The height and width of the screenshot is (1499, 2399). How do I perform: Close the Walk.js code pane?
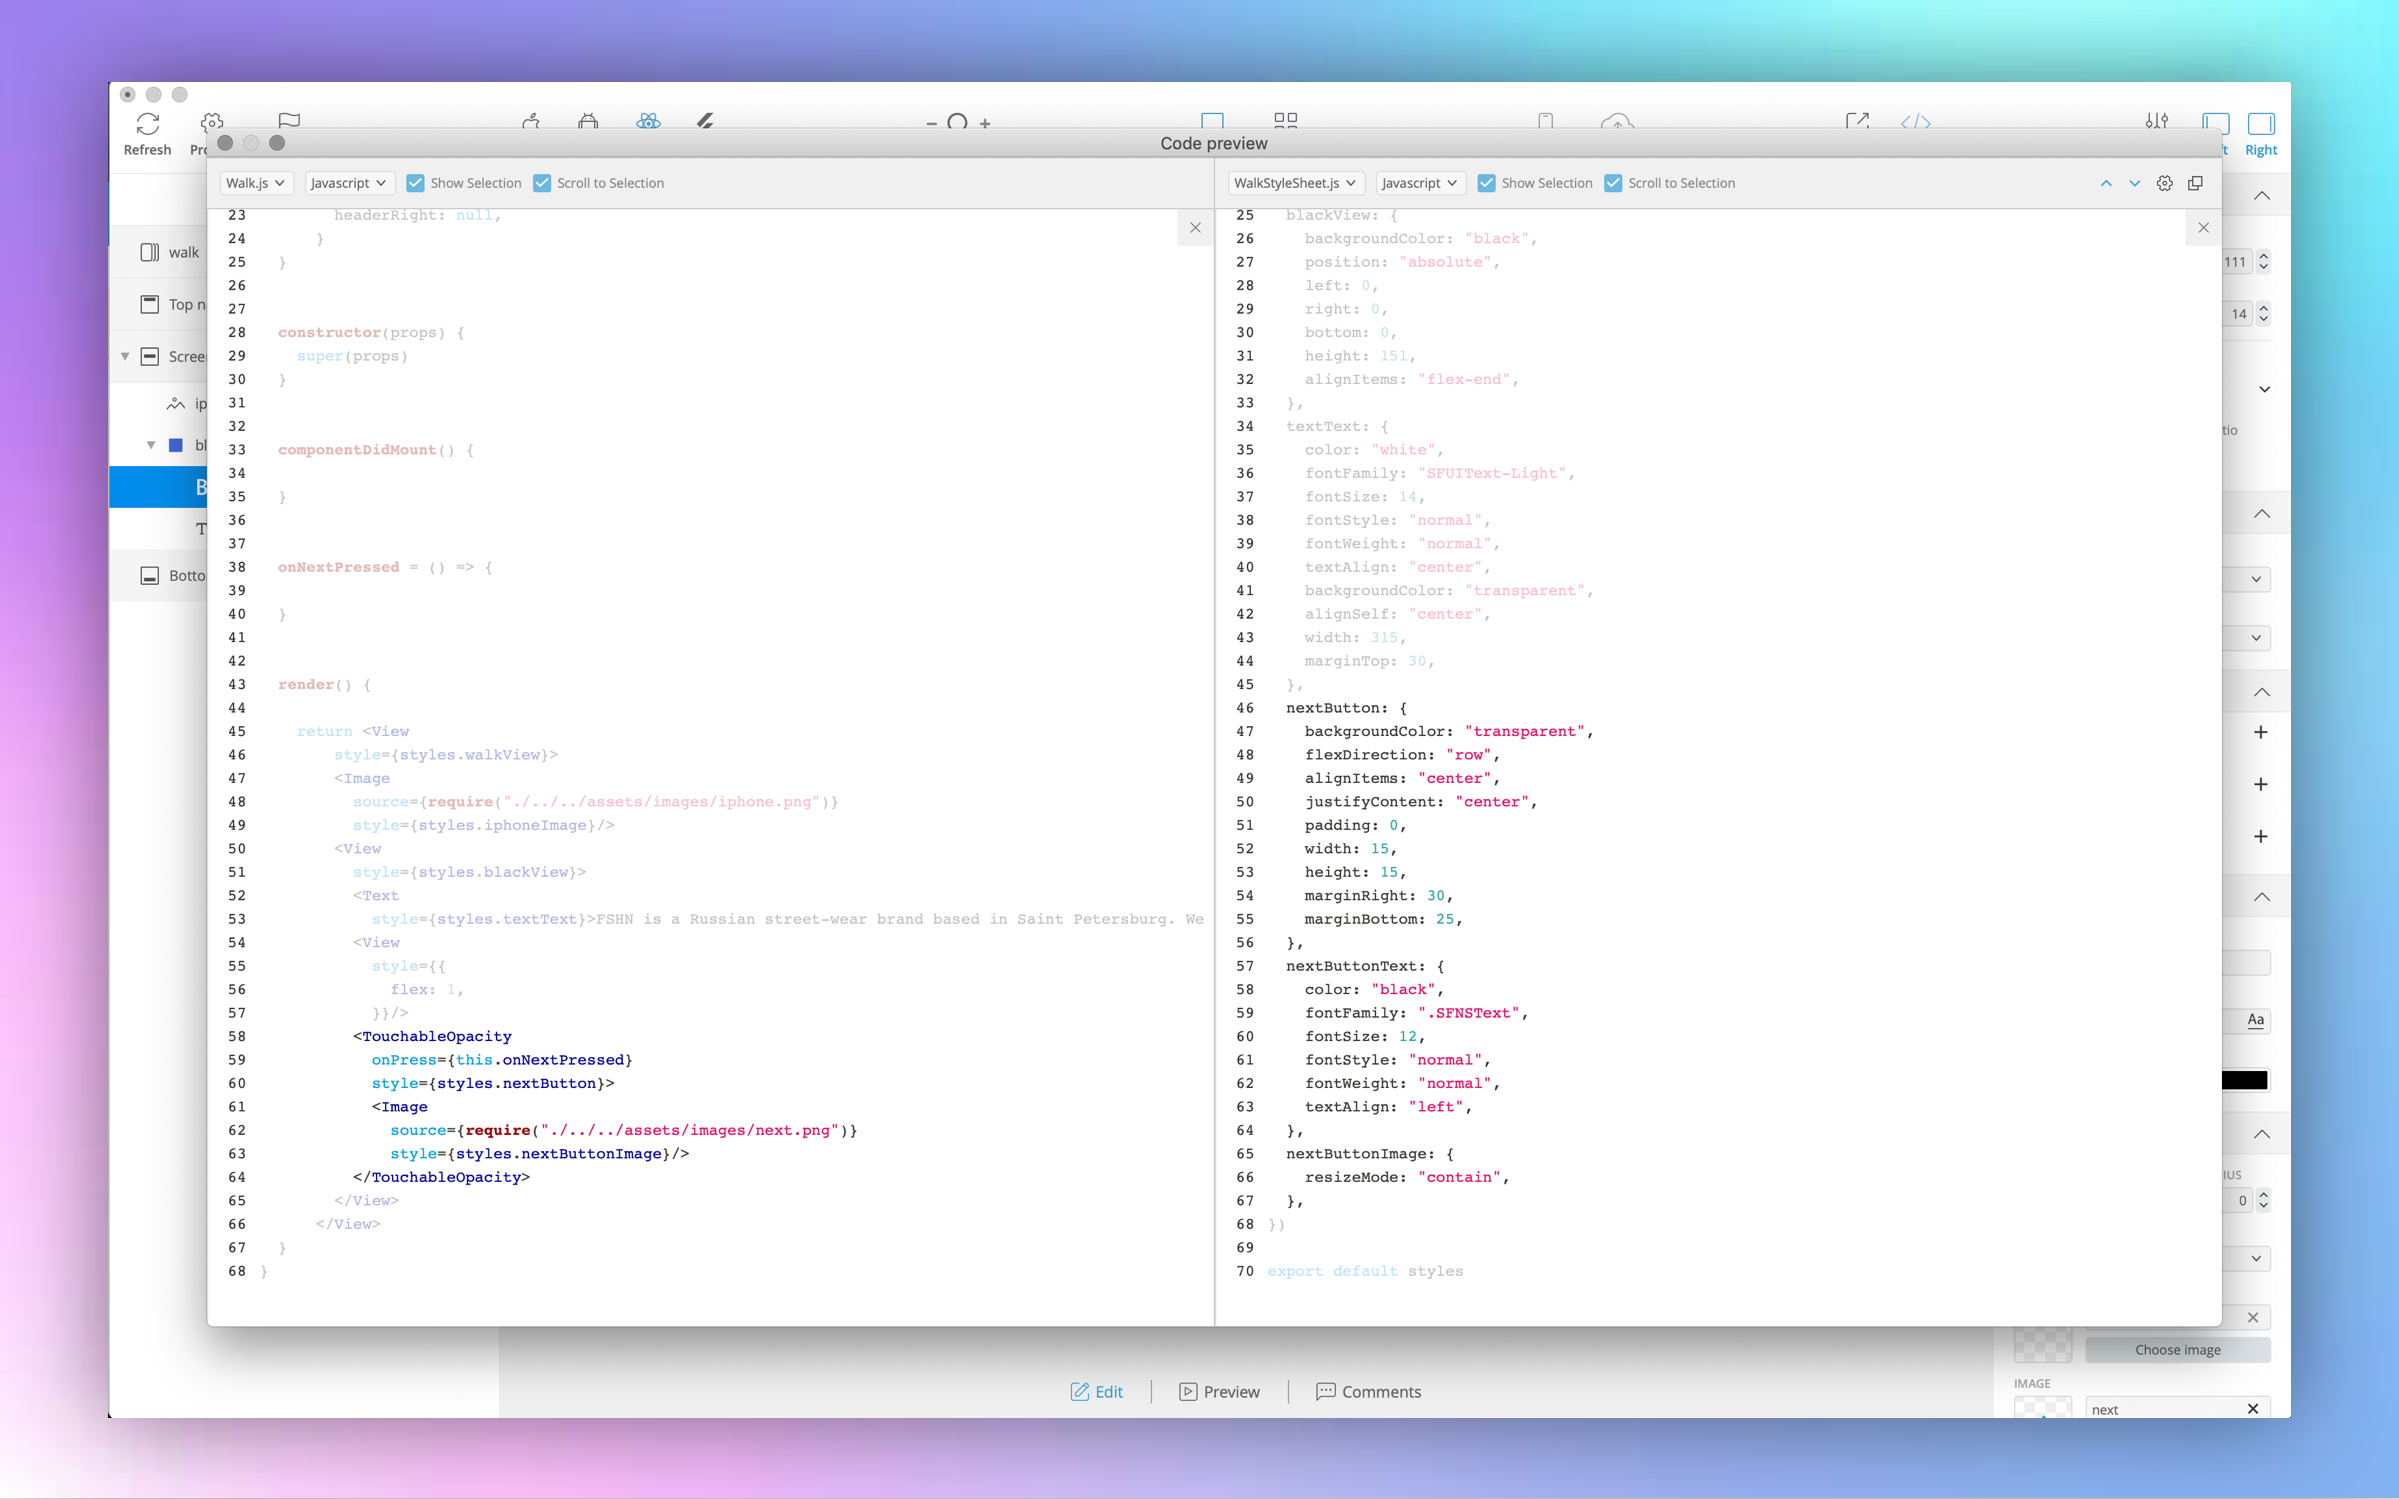pos(1195,228)
